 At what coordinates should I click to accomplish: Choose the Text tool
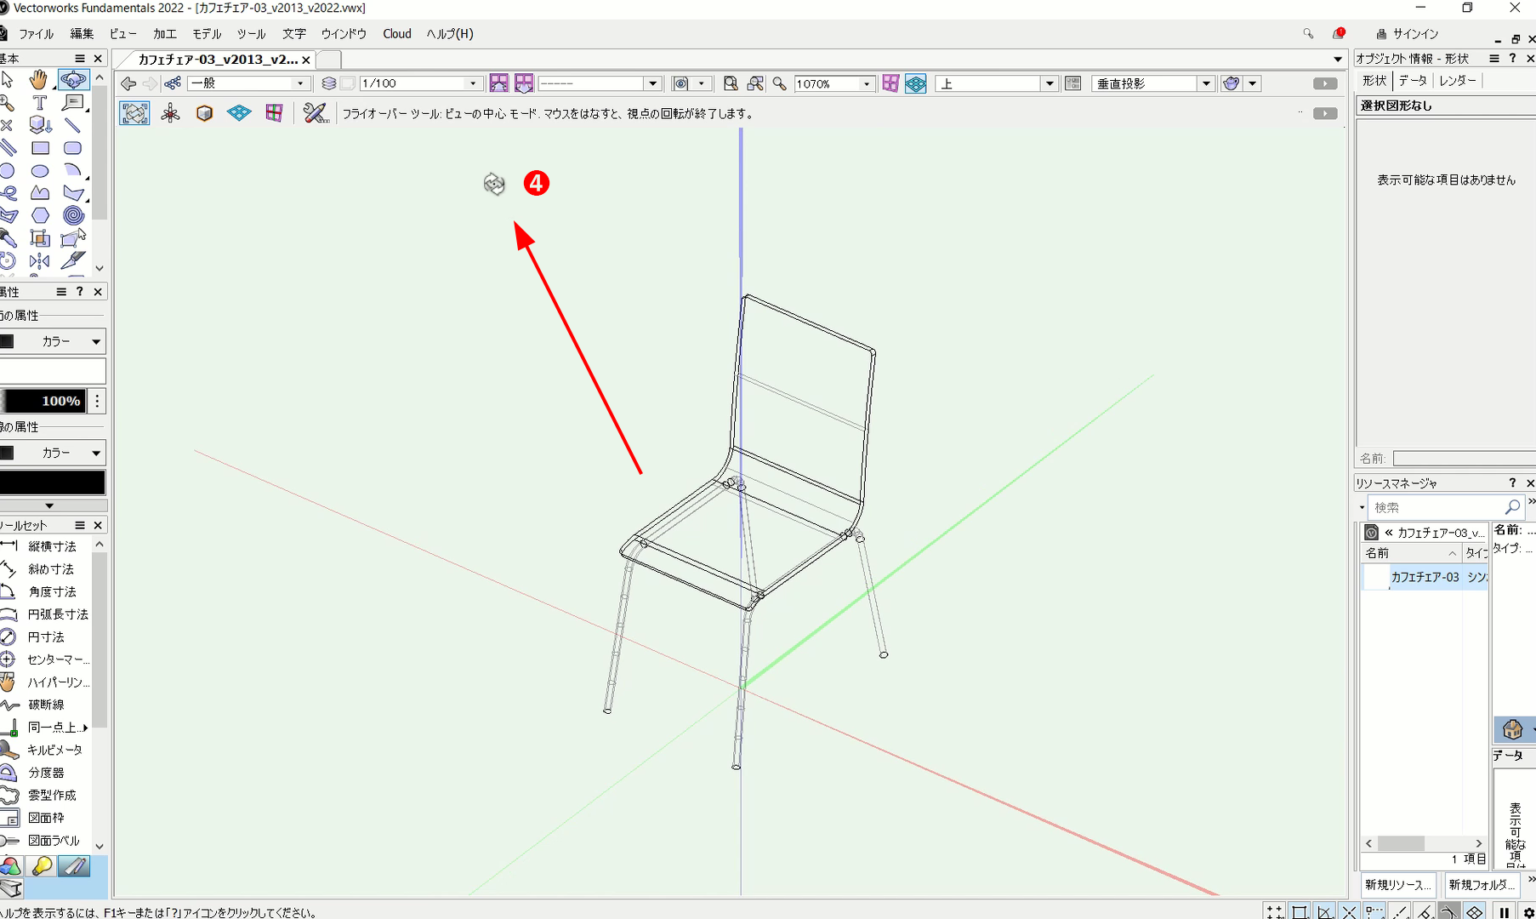39,103
